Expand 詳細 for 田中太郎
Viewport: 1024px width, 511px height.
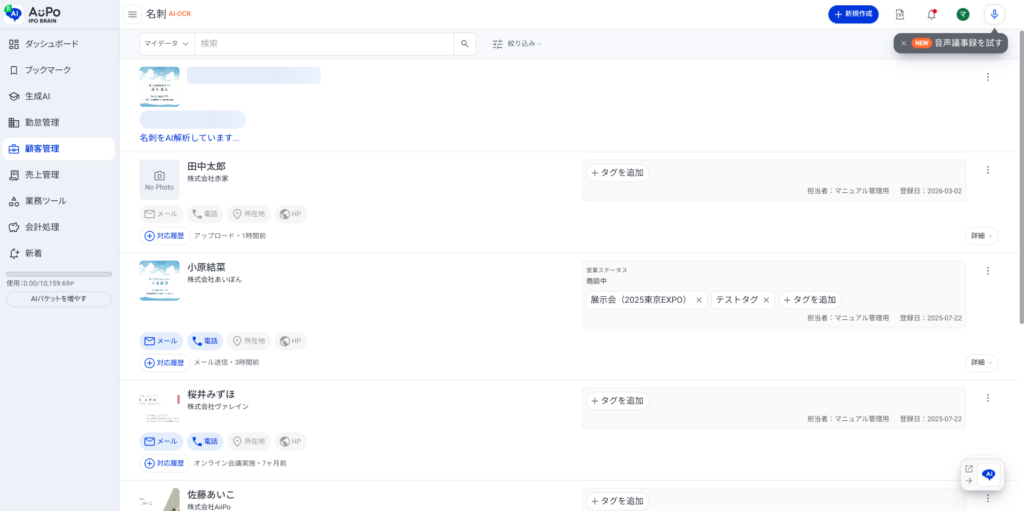coord(981,236)
